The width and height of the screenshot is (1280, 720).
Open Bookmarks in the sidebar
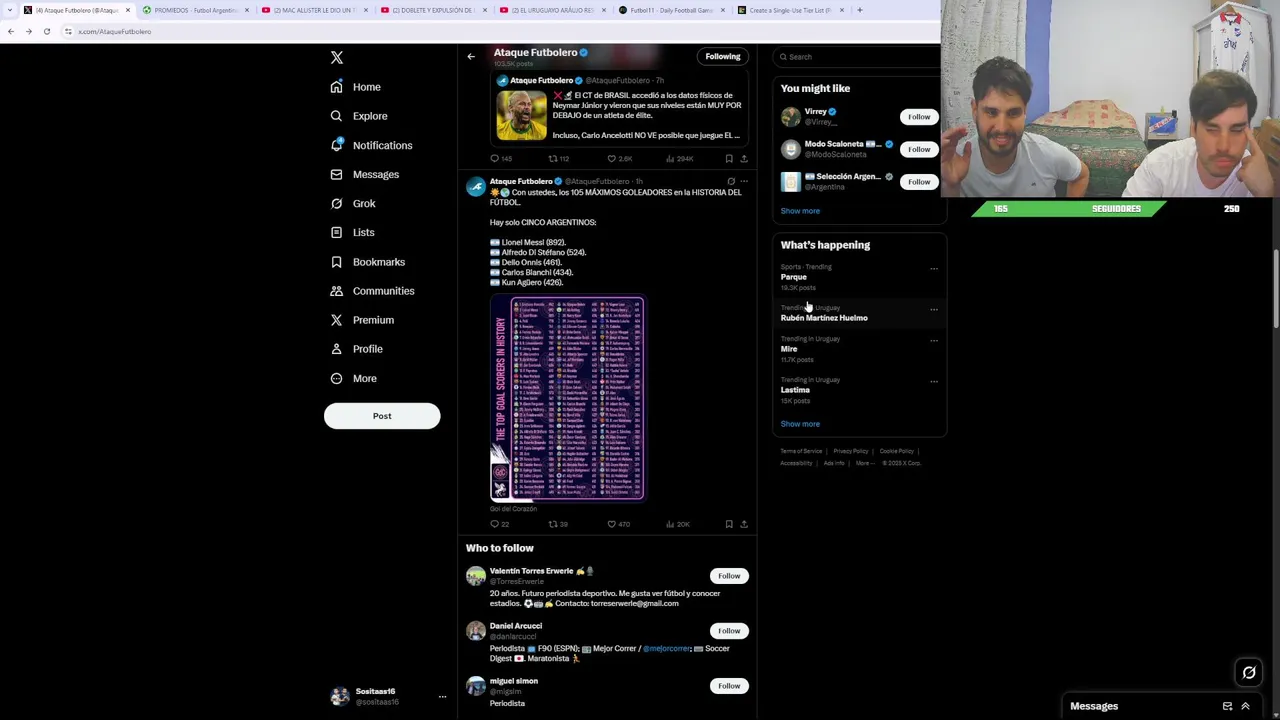click(368, 262)
